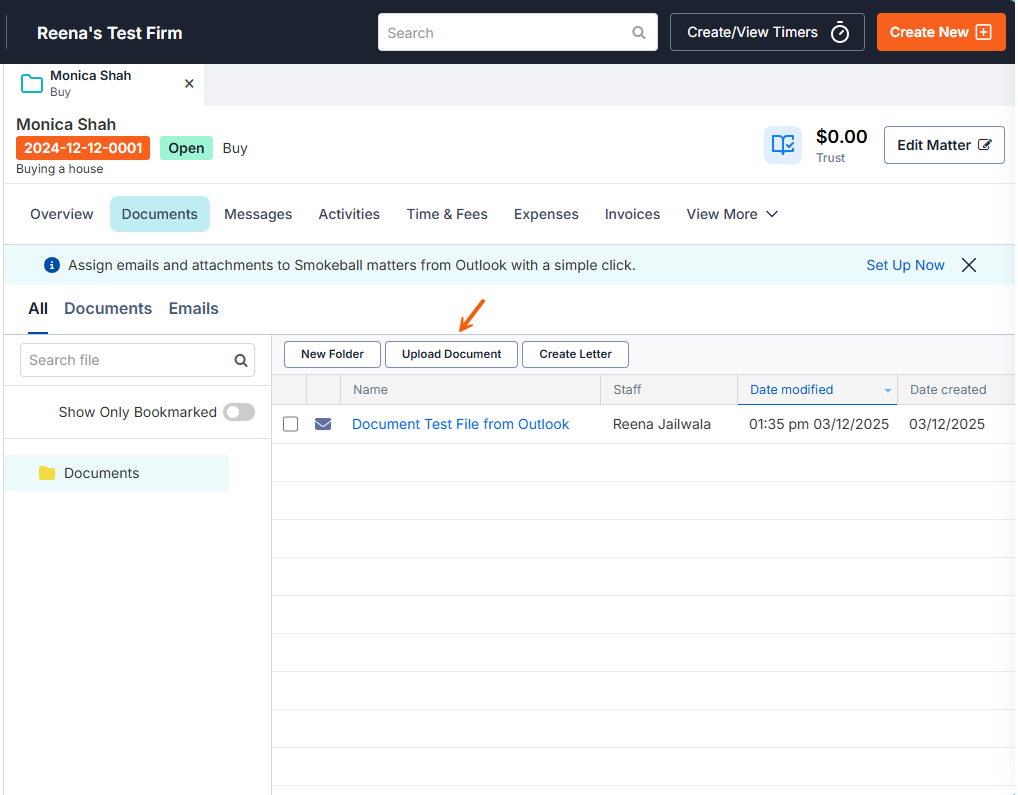This screenshot has height=795, width=1018.
Task: Select the Documents matter tab
Action: (160, 214)
